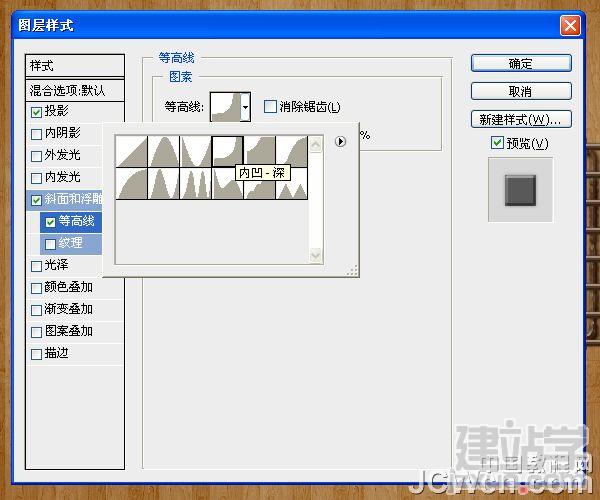Screen dimensions: 600x500
Task: Select the Half Round contour preset
Action: [132, 184]
